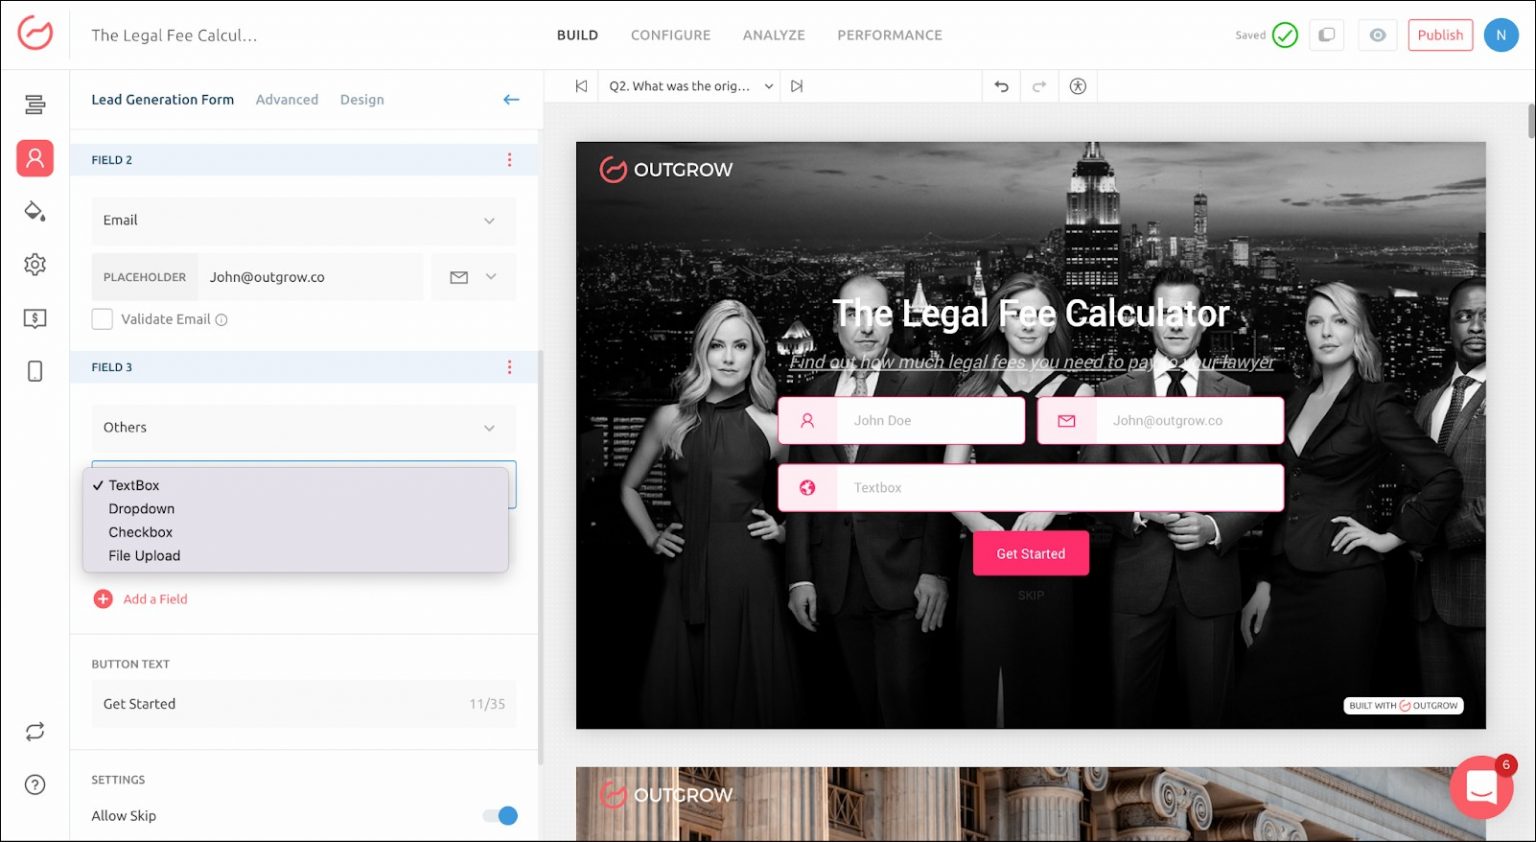The image size is (1536, 842).
Task: Open the lead generation user icon in sidebar
Action: (x=35, y=158)
